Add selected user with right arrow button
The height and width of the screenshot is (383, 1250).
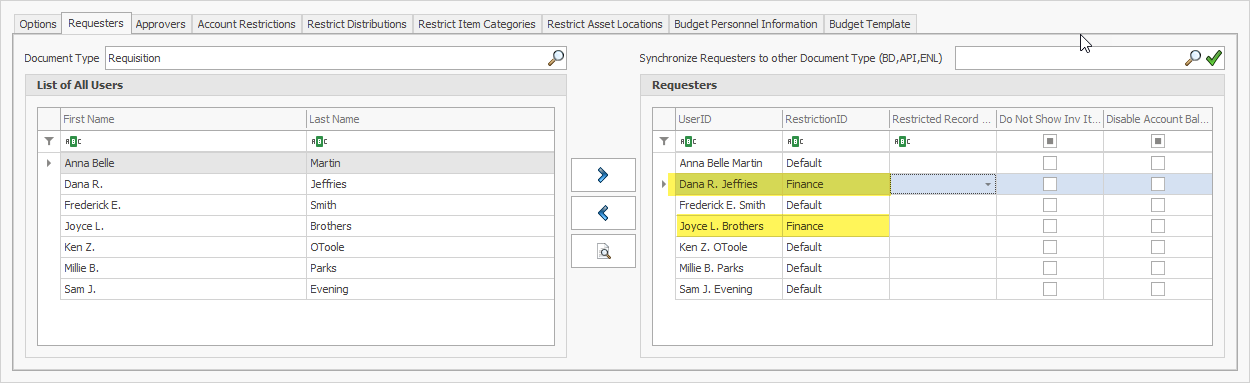[x=603, y=175]
